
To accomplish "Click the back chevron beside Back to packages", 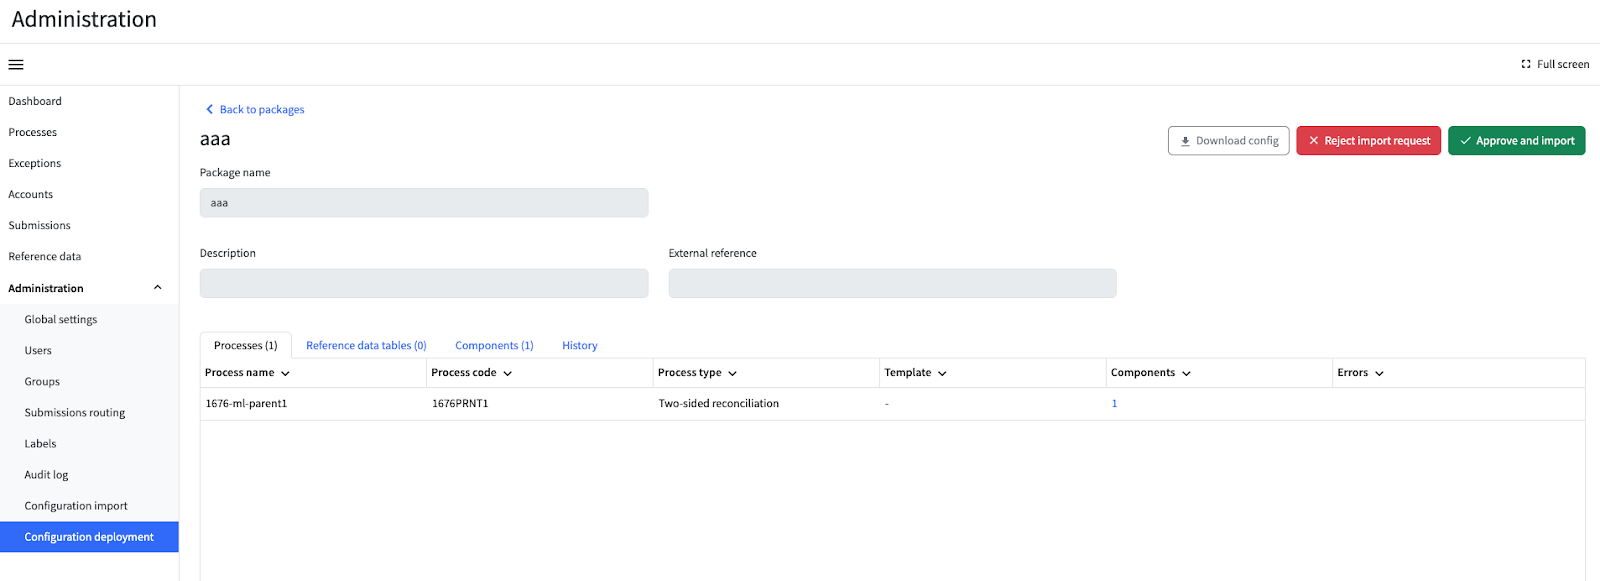I will tap(209, 109).
